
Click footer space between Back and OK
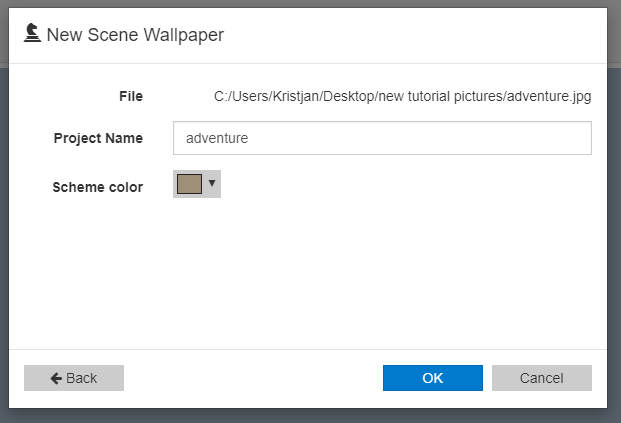pyautogui.click(x=250, y=378)
